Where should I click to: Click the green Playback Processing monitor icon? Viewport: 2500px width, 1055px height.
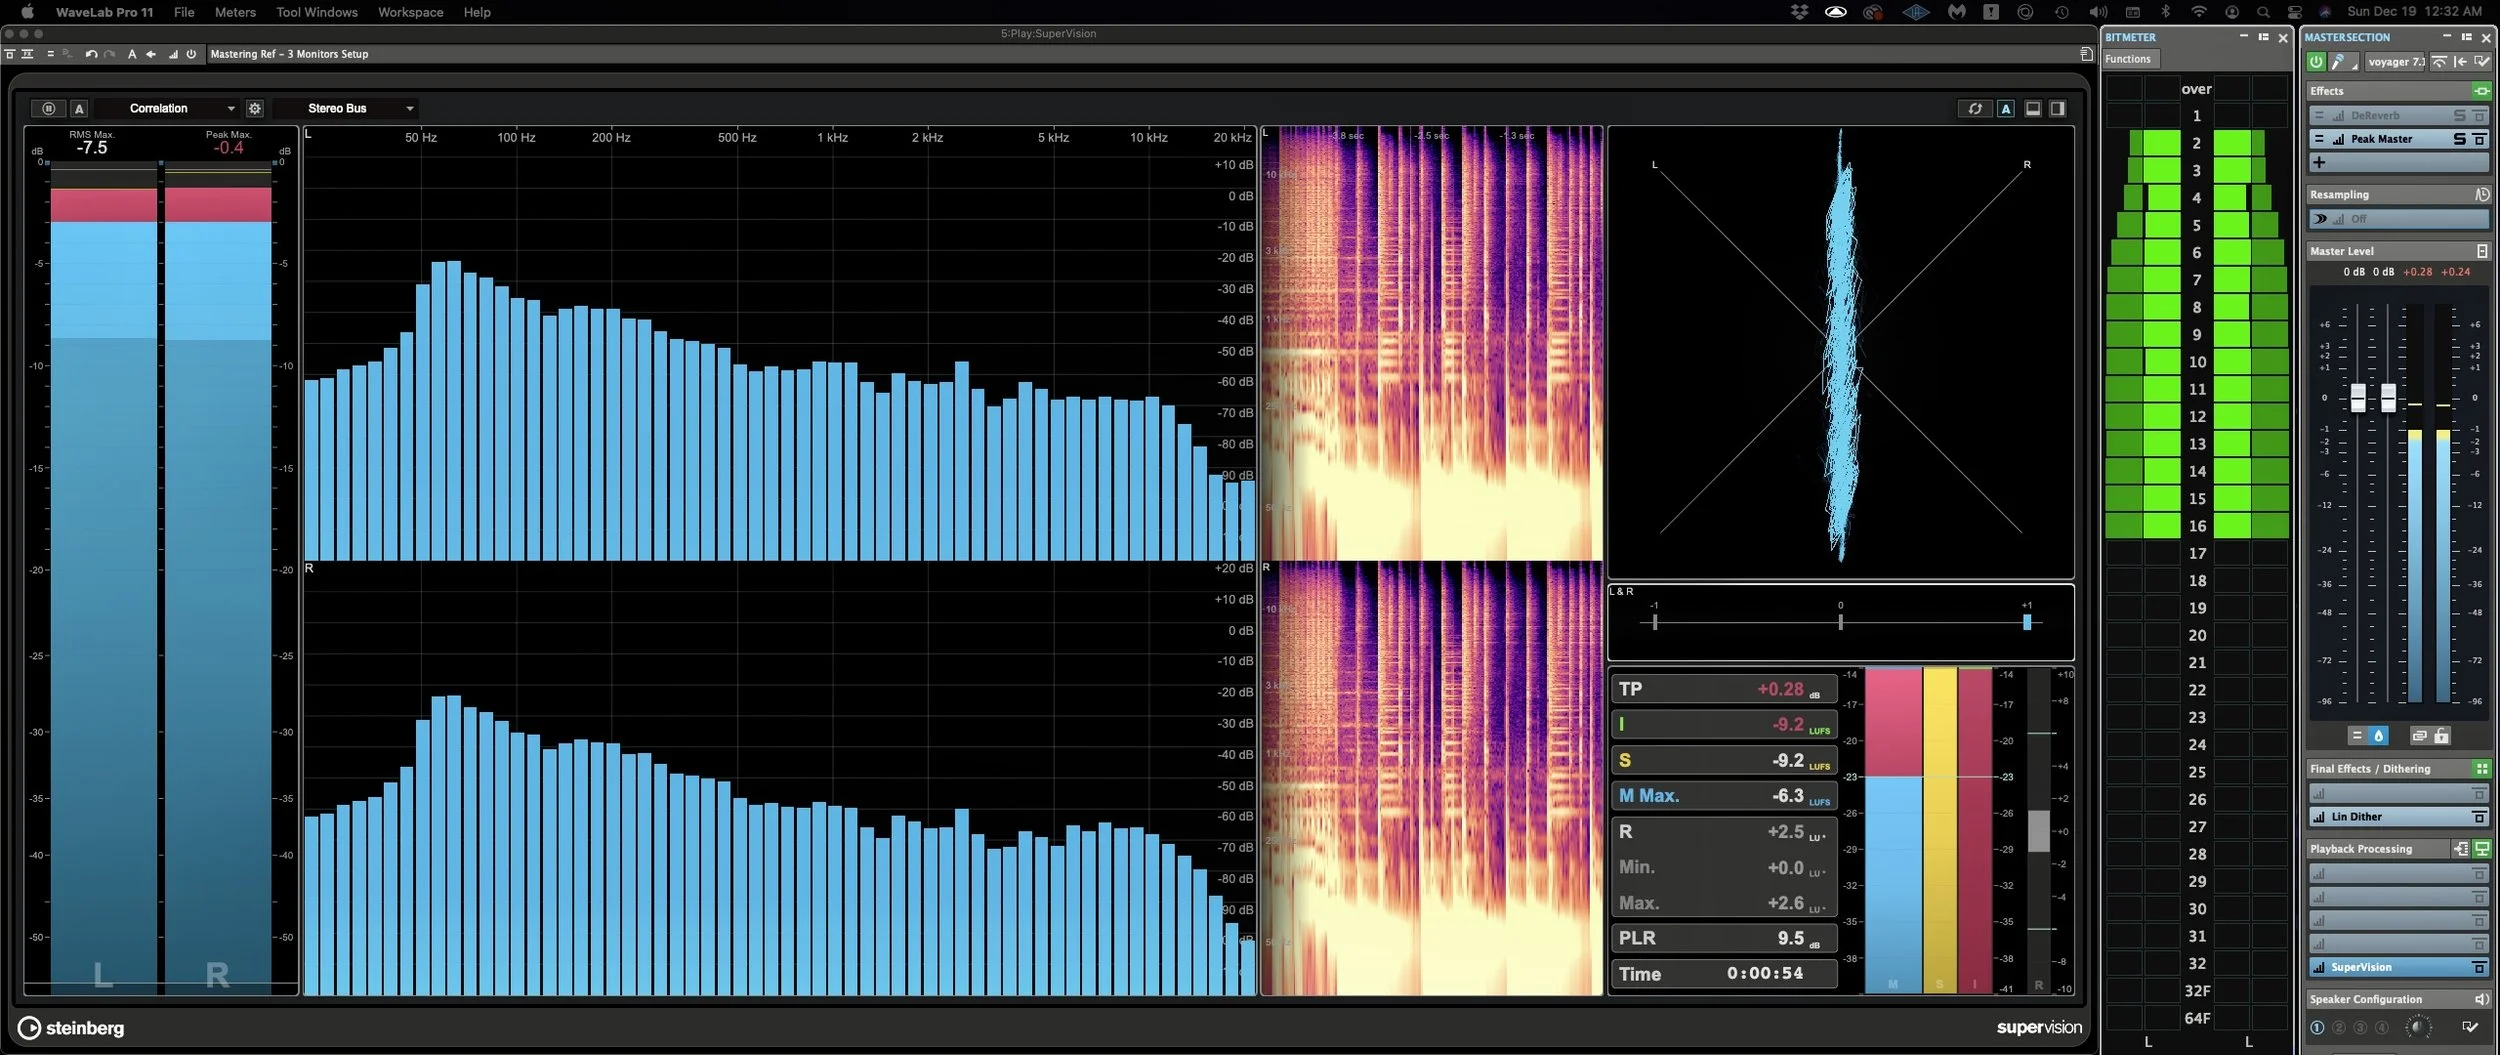tap(2482, 849)
